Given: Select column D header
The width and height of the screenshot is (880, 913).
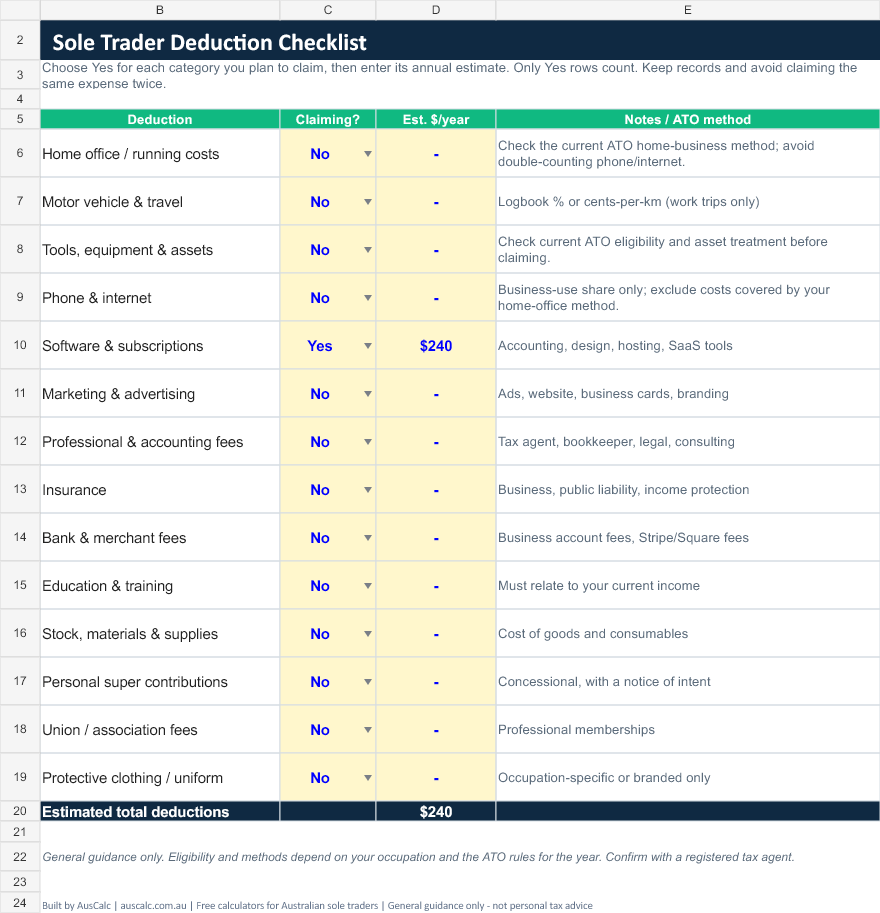Looking at the screenshot, I should click(x=436, y=10).
